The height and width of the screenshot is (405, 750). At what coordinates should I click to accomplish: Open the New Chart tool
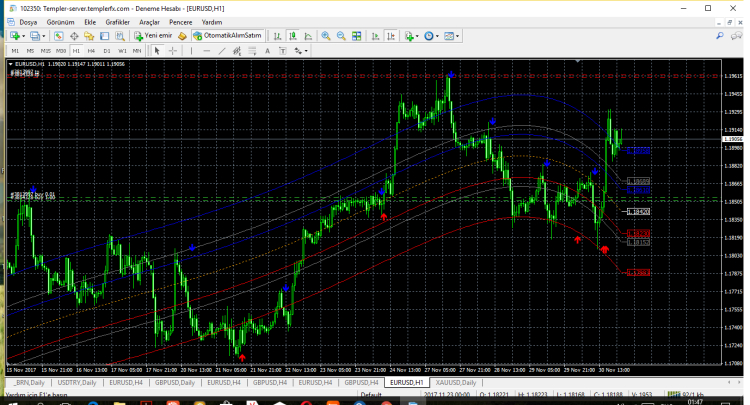pos(15,36)
